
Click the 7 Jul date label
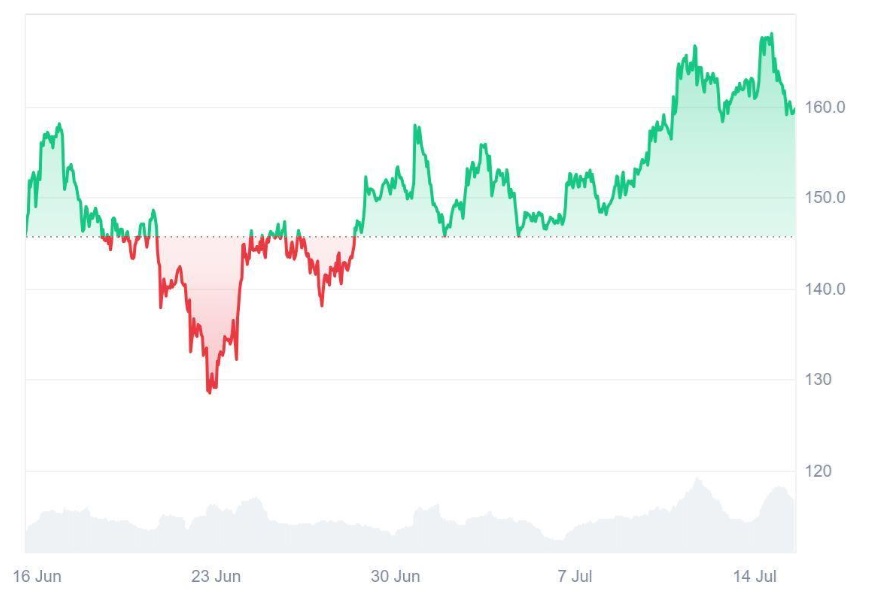tap(576, 577)
